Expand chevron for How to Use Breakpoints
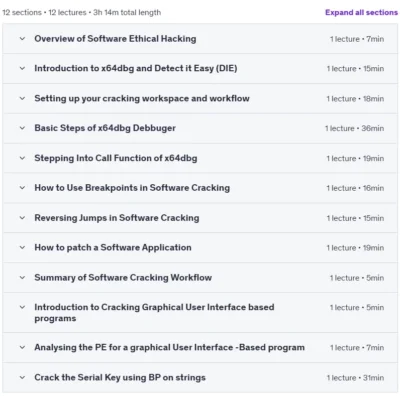400x396 pixels. click(x=22, y=188)
